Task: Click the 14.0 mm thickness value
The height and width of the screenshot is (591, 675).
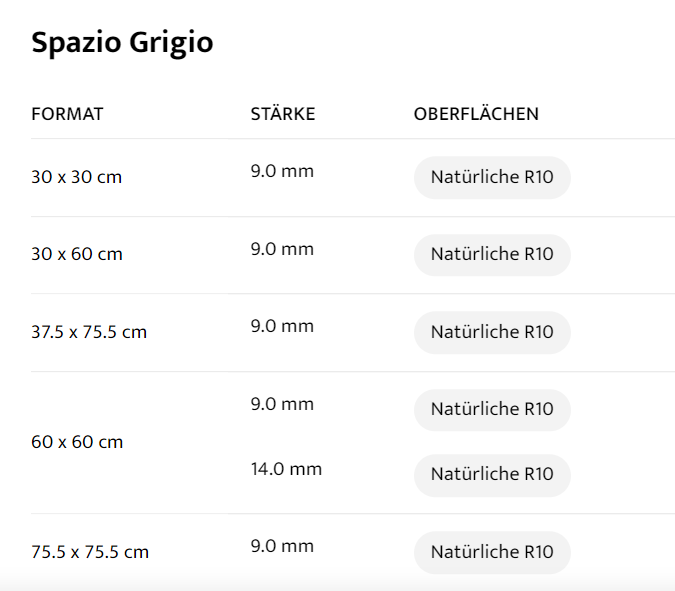Action: pyautogui.click(x=286, y=469)
